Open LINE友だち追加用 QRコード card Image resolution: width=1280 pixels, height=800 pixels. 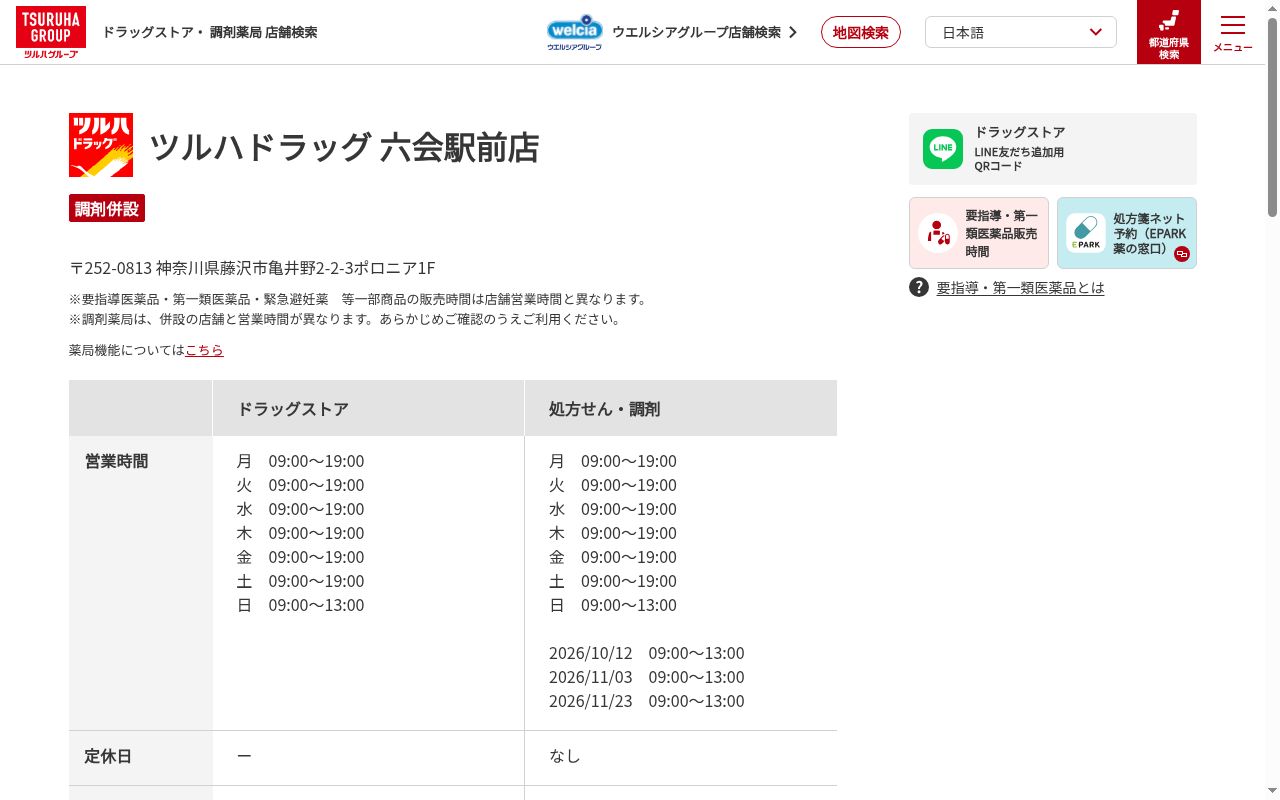(x=1053, y=149)
